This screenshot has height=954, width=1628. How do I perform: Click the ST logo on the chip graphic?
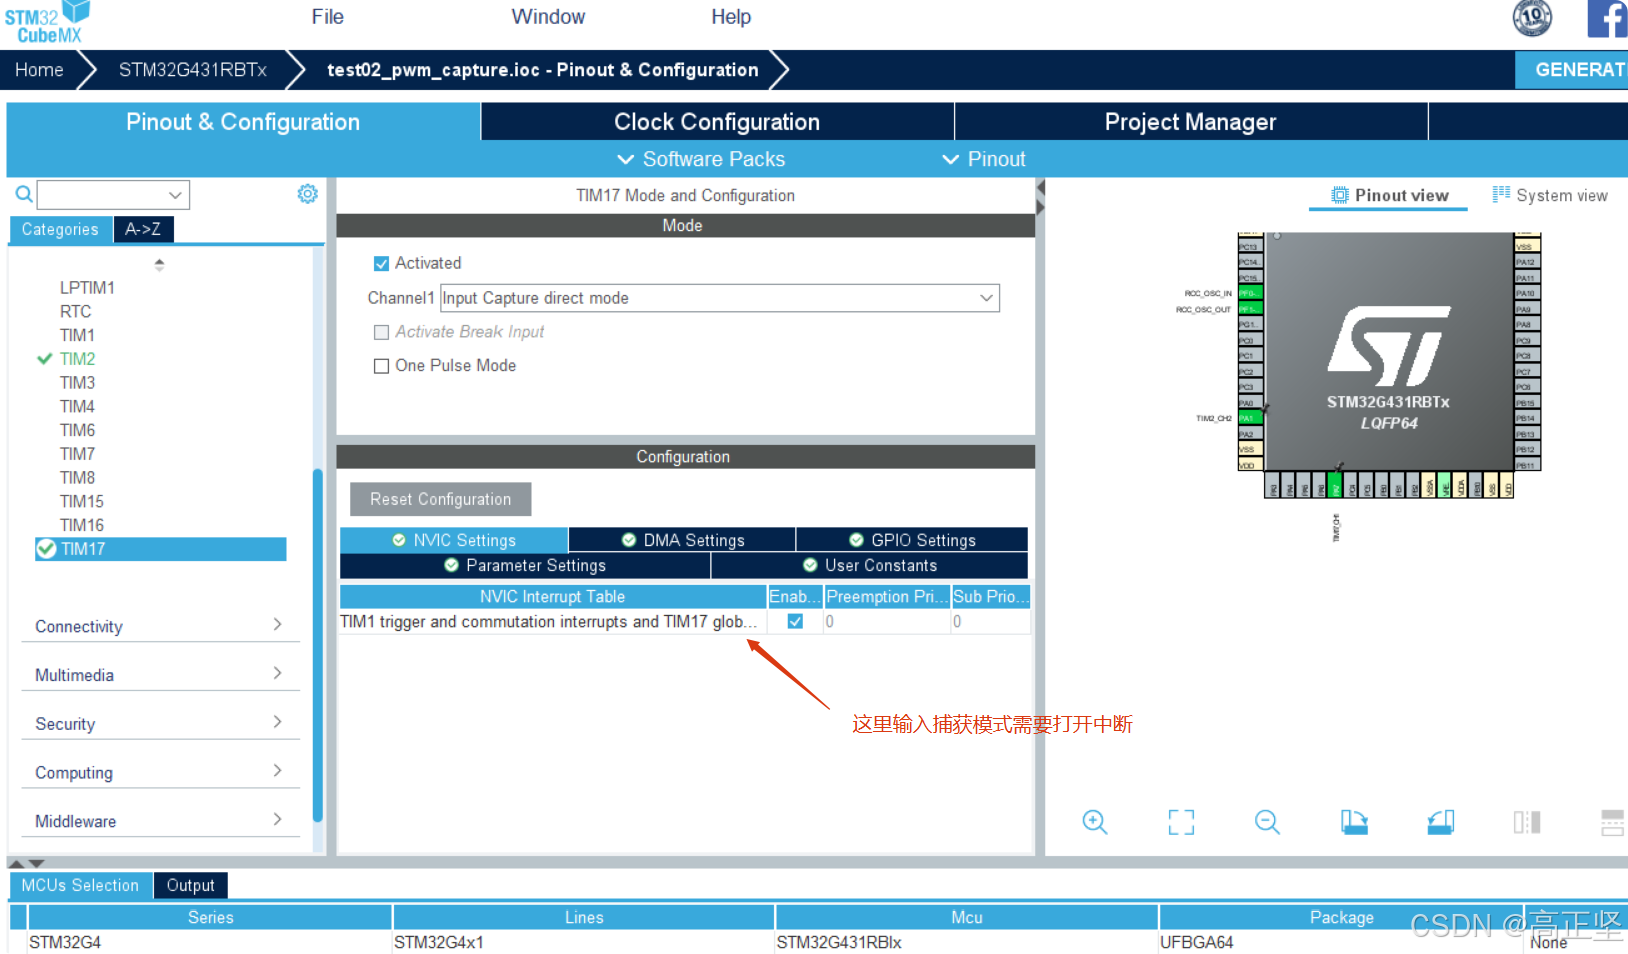[x=1388, y=346]
